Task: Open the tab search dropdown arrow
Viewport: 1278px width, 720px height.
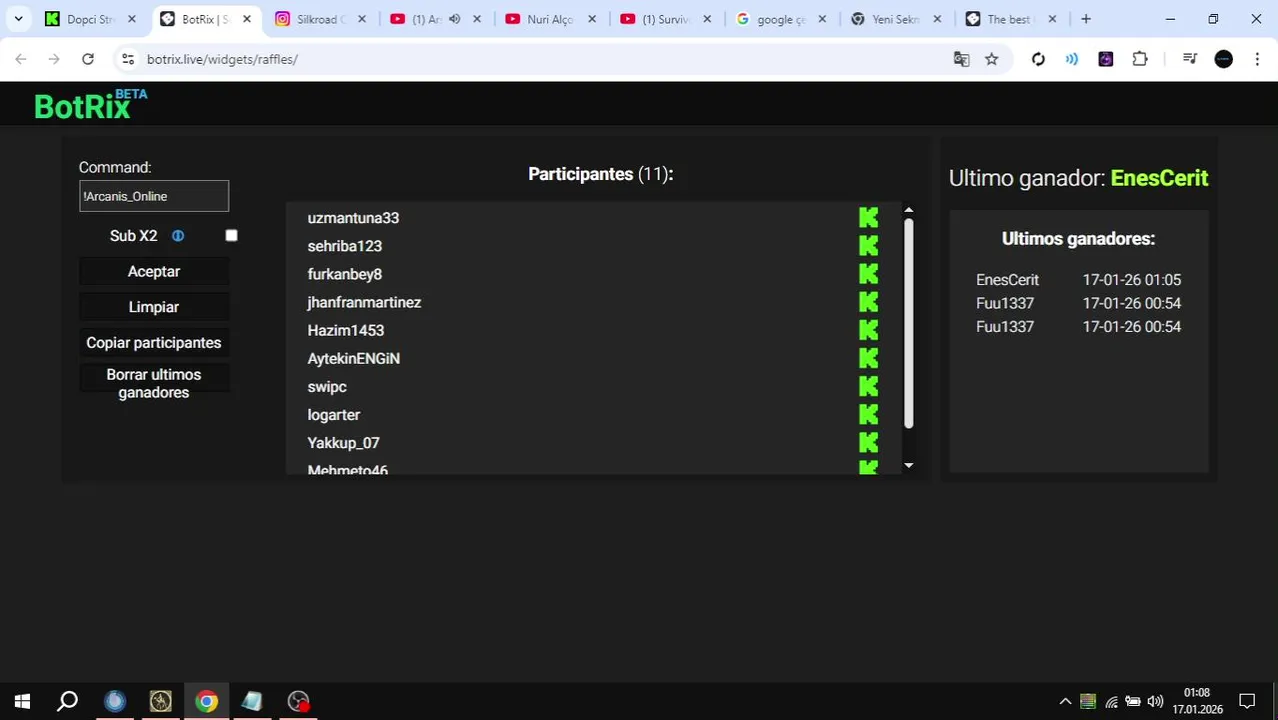Action: [18, 19]
